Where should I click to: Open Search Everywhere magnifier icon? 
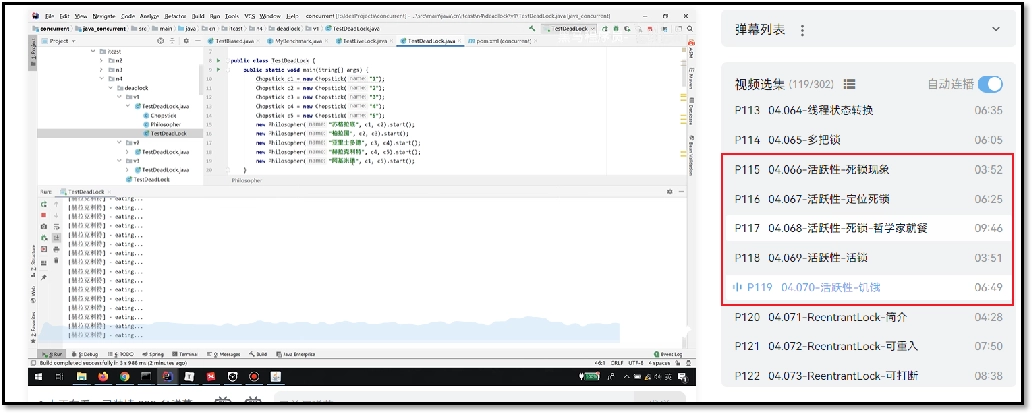(x=690, y=29)
